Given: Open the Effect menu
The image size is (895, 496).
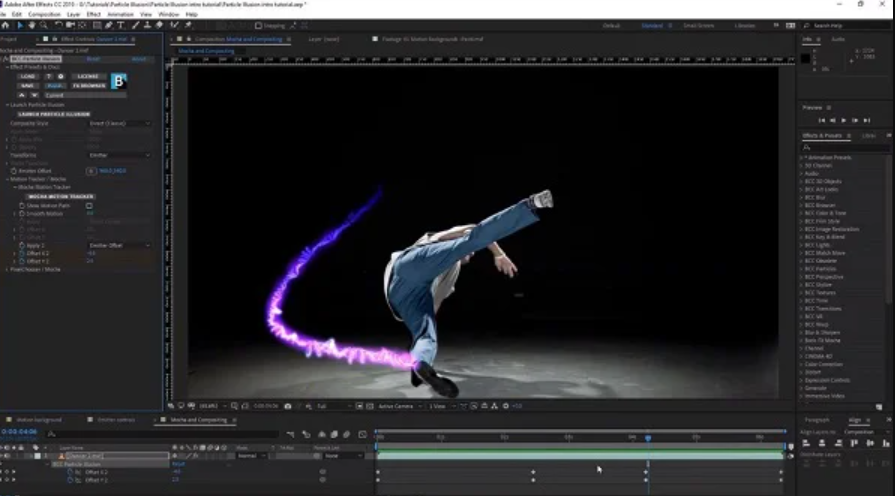Looking at the screenshot, I should [93, 14].
